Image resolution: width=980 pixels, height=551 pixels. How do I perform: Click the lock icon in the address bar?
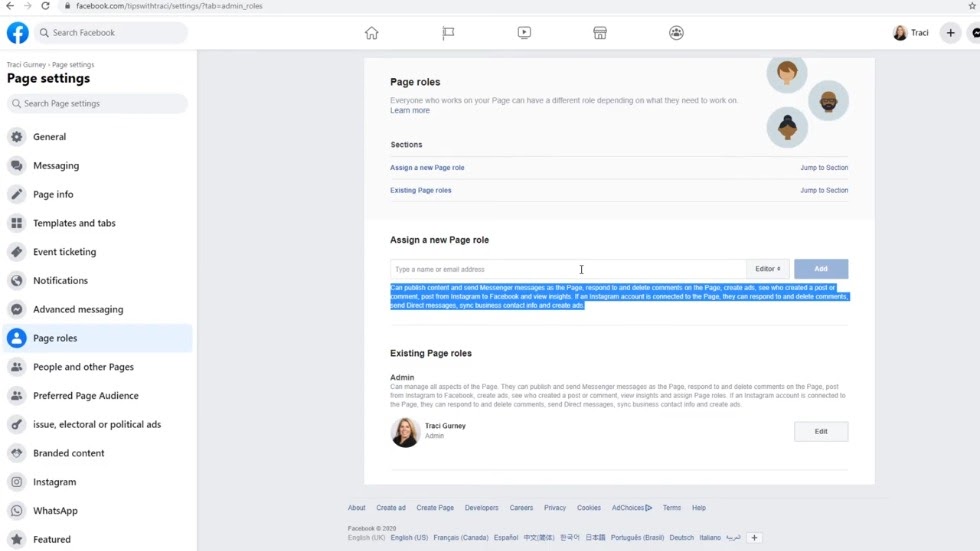(68, 6)
